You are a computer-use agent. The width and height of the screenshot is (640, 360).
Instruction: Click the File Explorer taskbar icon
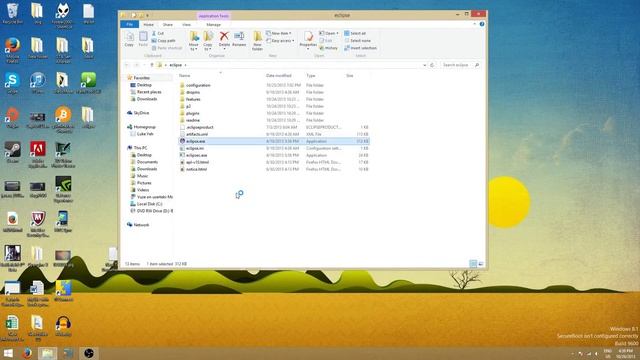click(47, 353)
